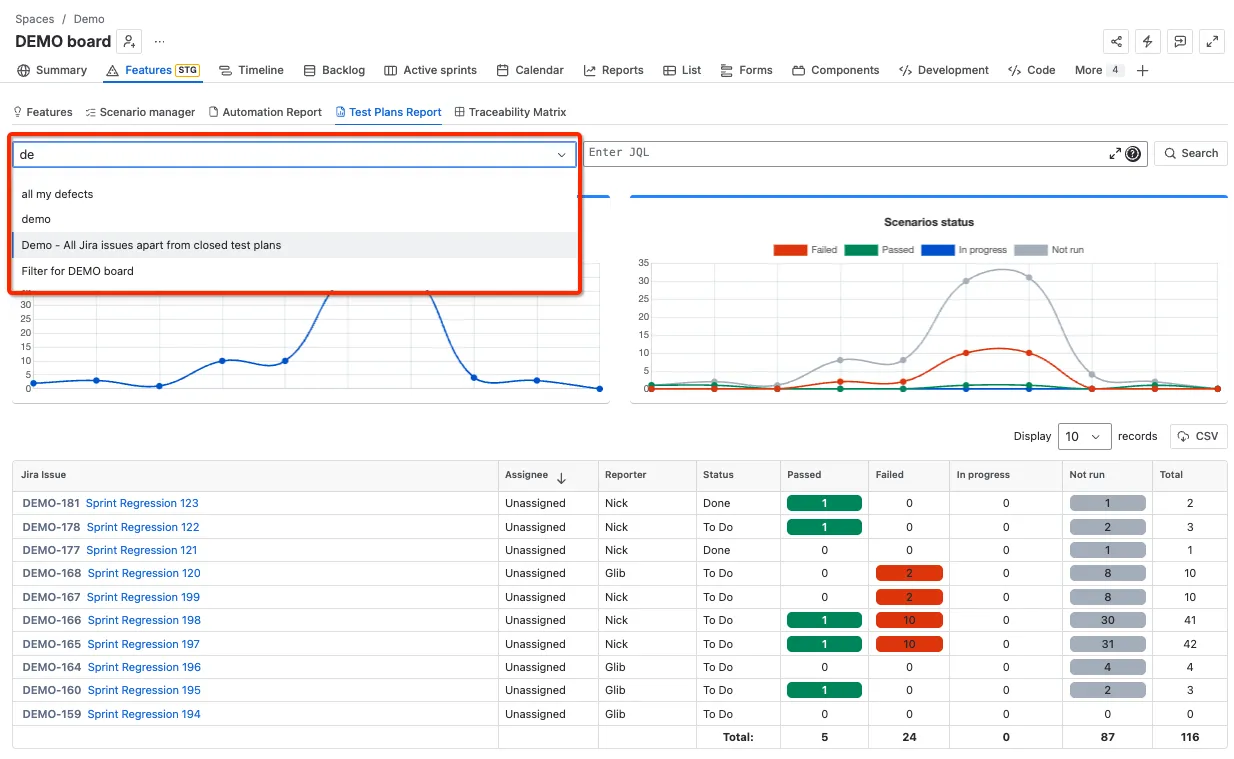Click the share icon in the board header

1116,41
